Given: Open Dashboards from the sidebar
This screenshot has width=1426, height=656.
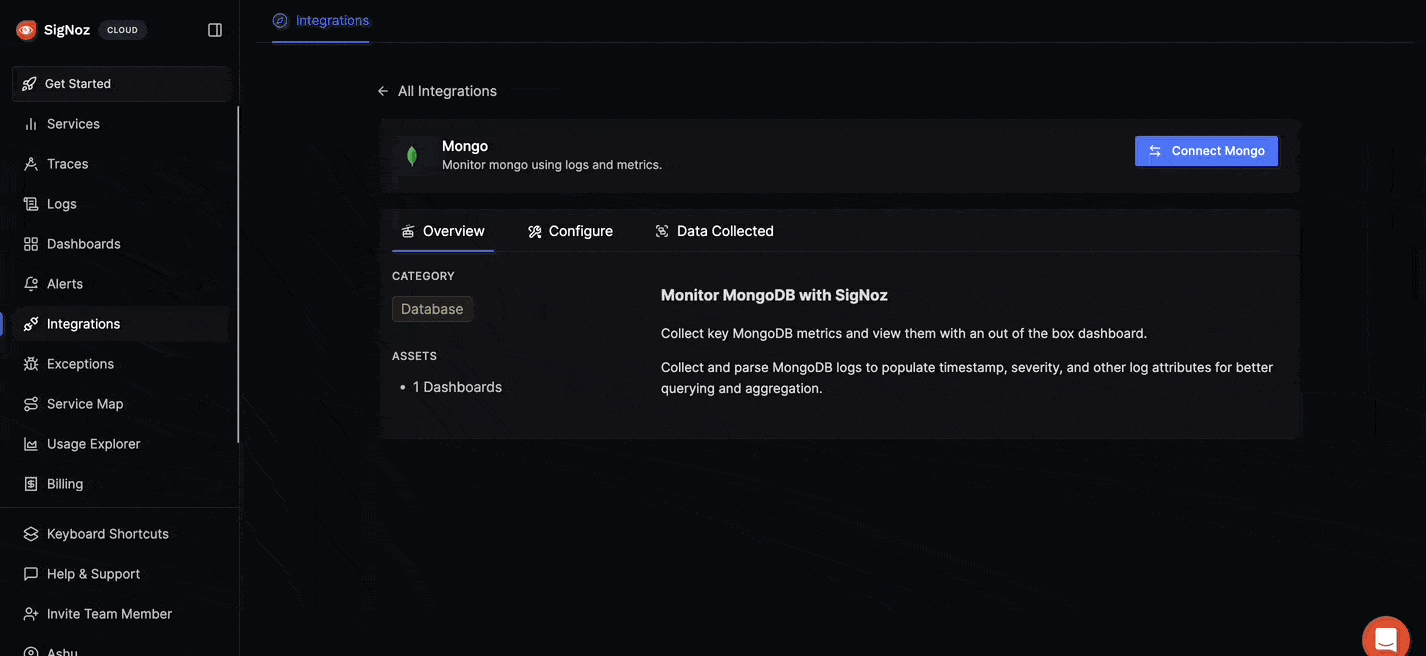Looking at the screenshot, I should click(x=121, y=244).
